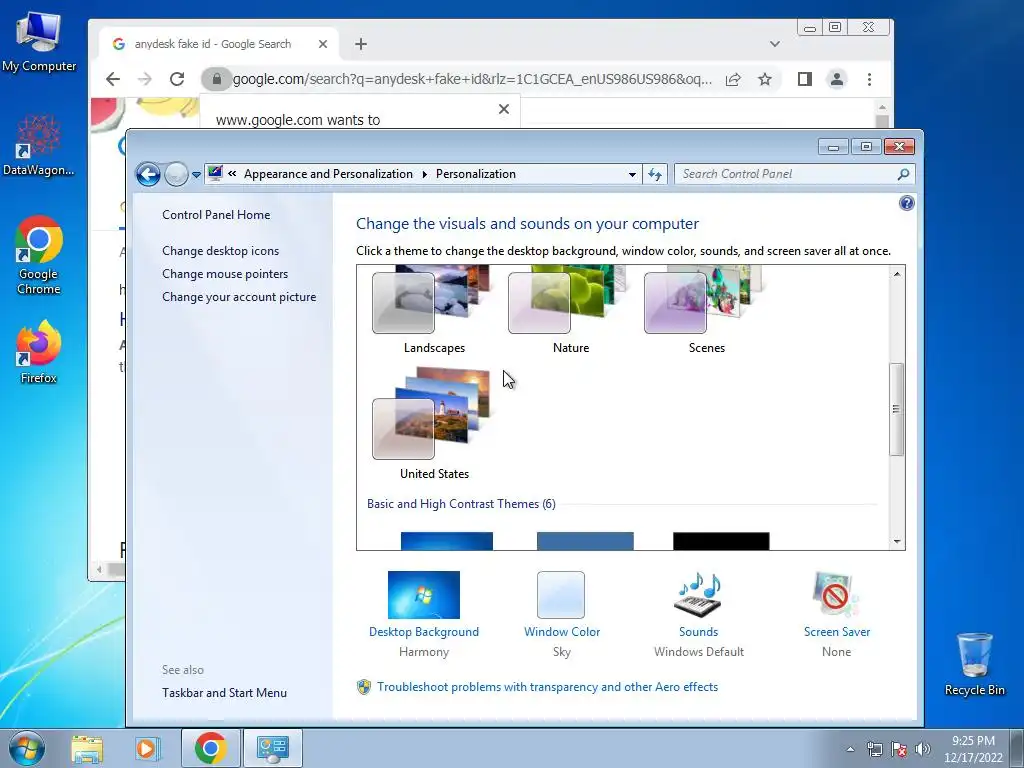The height and width of the screenshot is (768, 1024).
Task: Click the search magnifier icon in Control Panel
Action: tap(903, 174)
